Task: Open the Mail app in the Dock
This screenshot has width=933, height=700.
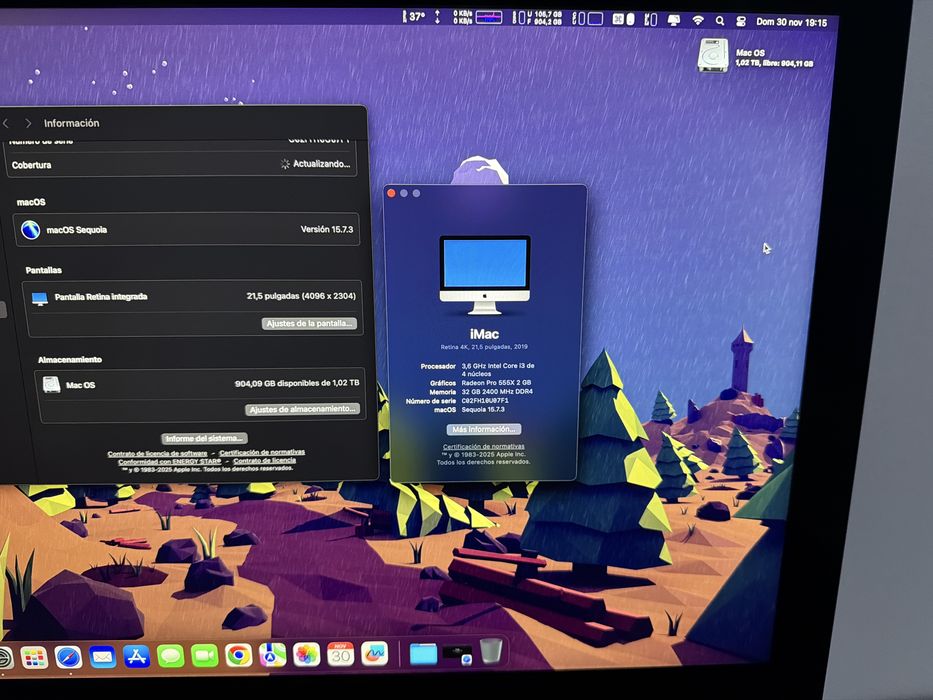Action: coord(102,657)
